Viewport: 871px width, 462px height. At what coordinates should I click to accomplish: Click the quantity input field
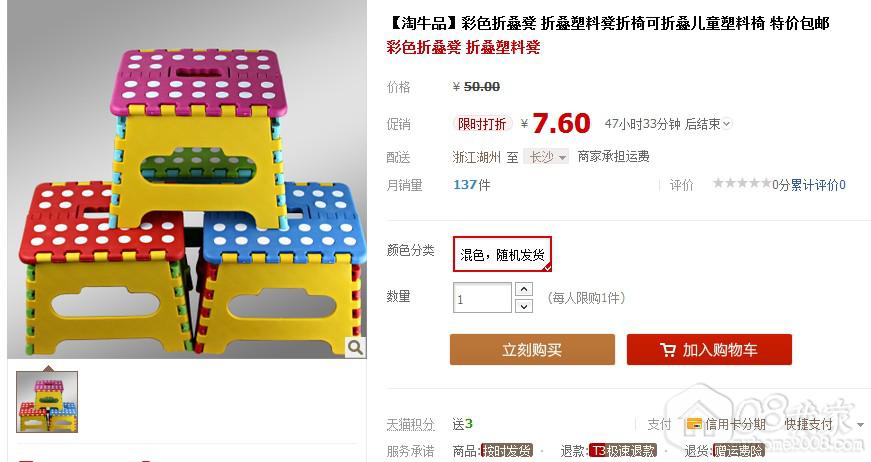coord(482,298)
